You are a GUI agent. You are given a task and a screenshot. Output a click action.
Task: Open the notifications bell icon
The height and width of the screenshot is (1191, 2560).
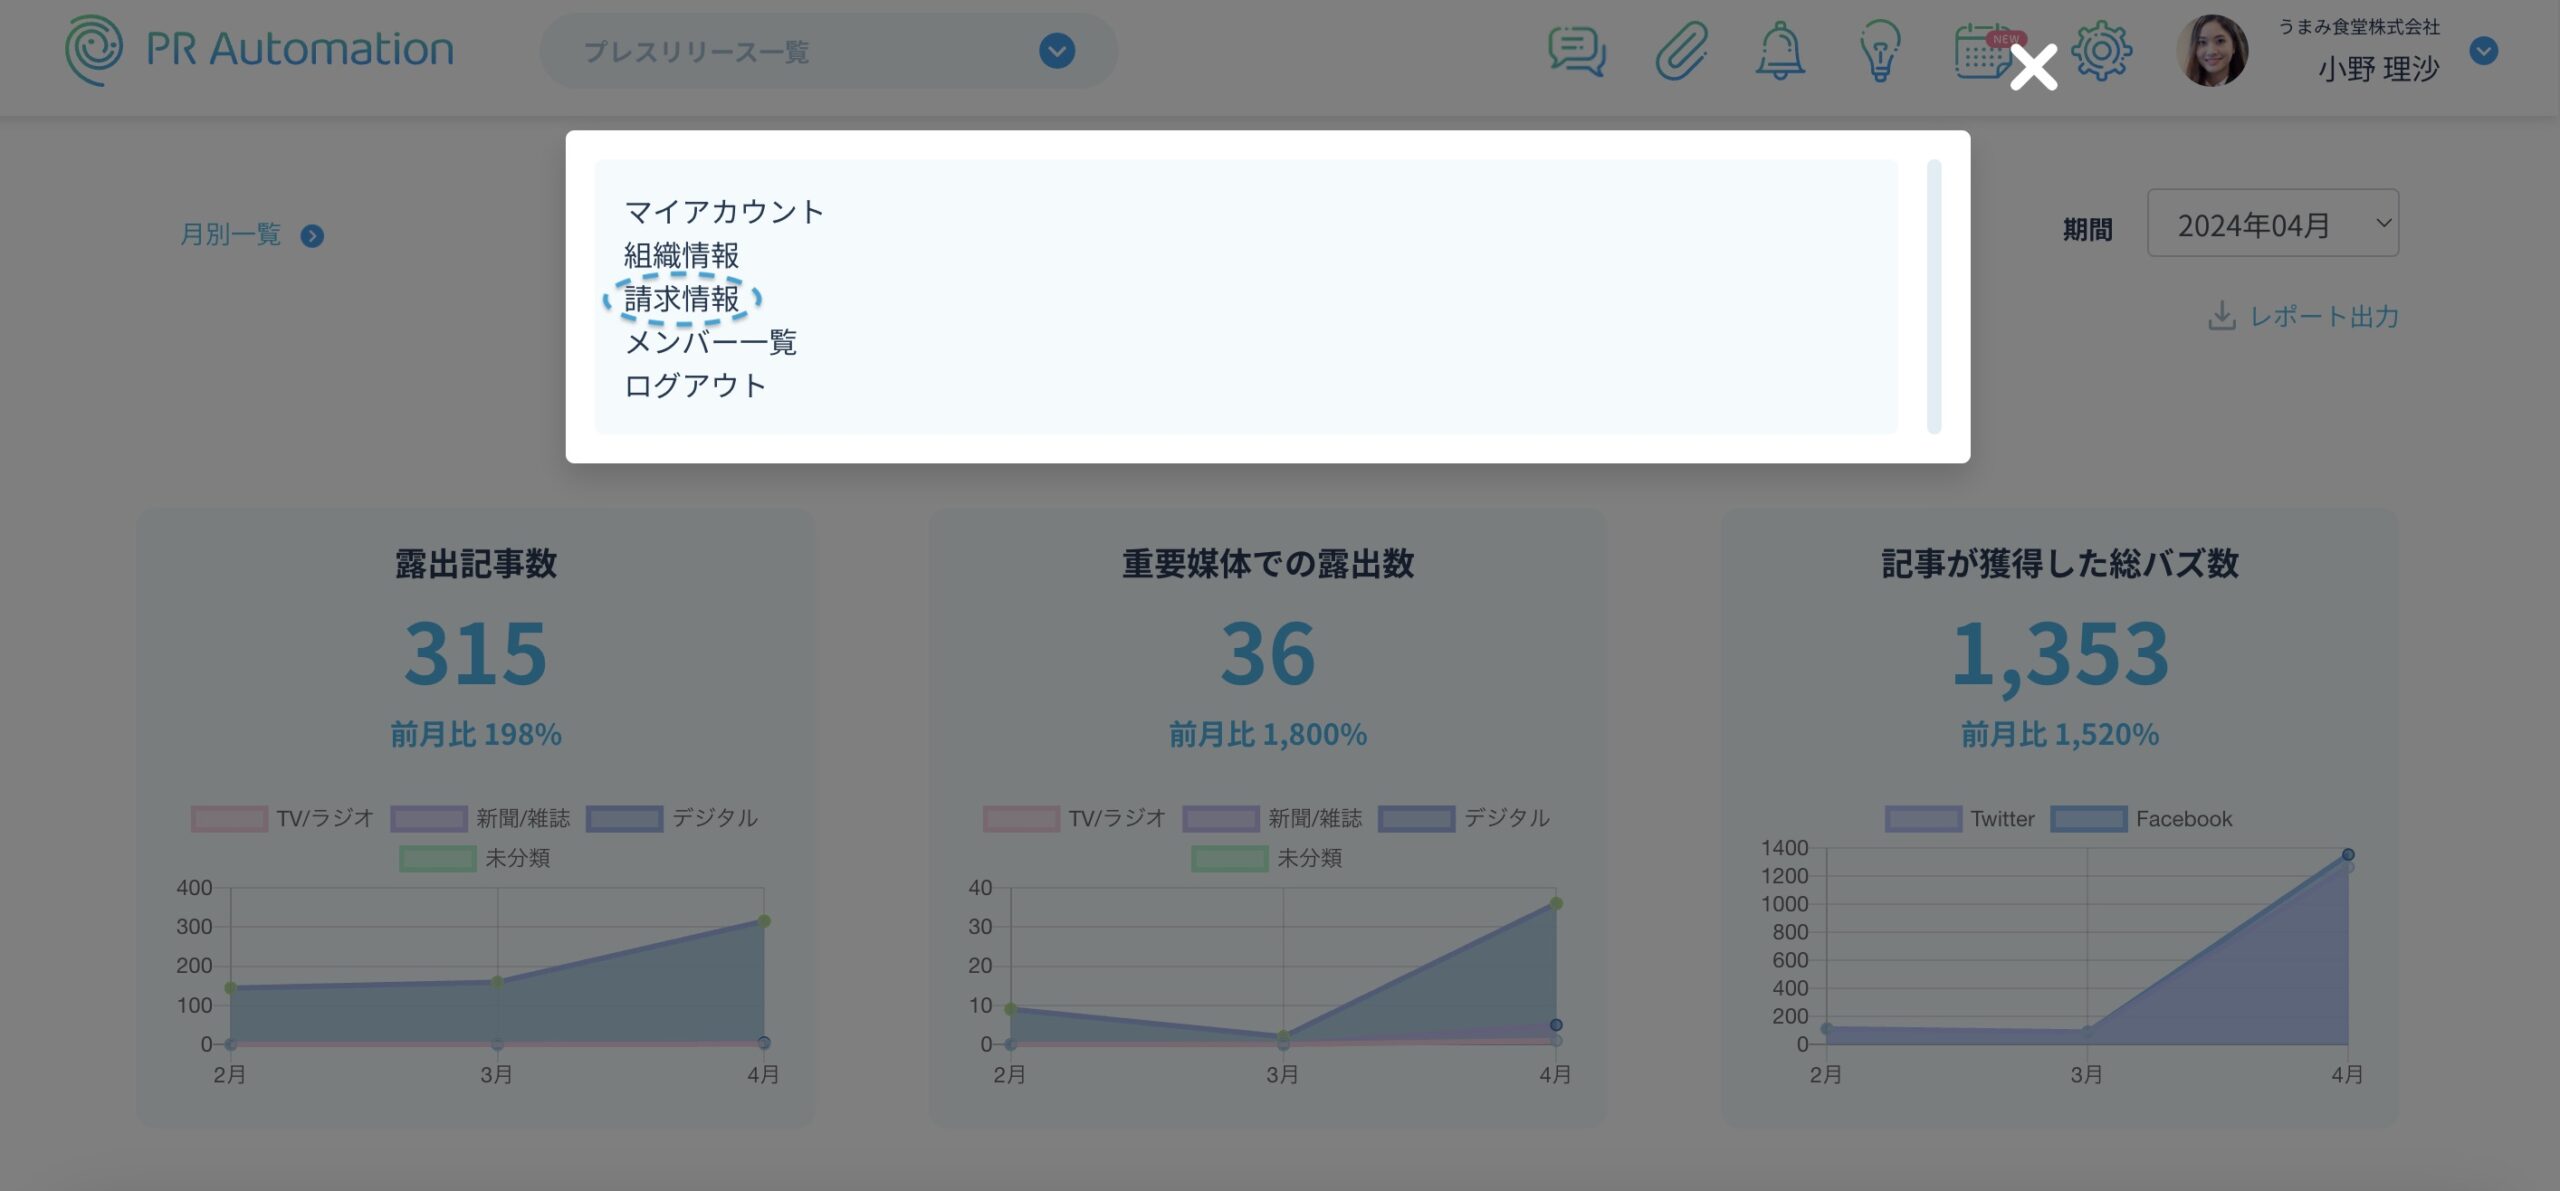(1780, 51)
